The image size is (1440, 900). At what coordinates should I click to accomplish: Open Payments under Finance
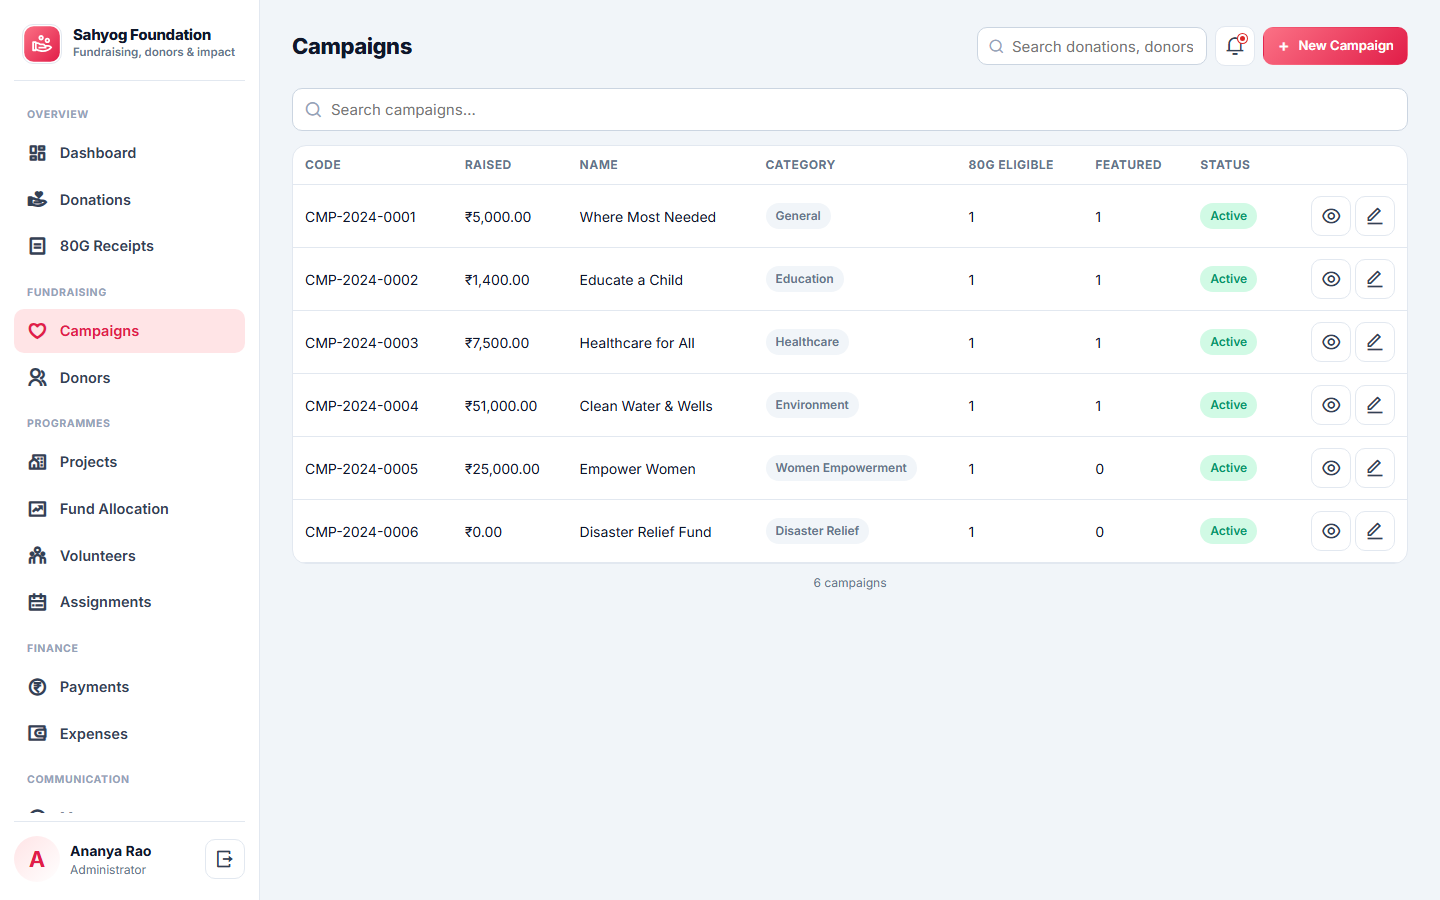point(129,687)
